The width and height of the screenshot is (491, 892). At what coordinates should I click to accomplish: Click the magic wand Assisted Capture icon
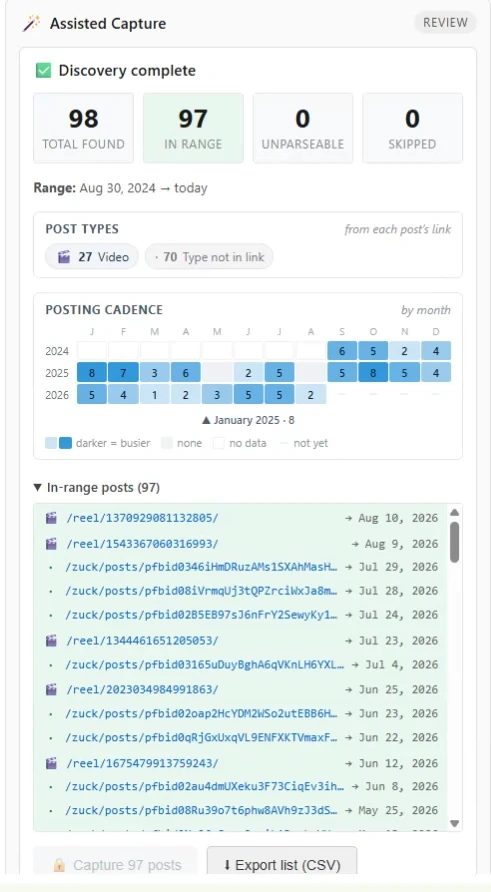point(31,23)
